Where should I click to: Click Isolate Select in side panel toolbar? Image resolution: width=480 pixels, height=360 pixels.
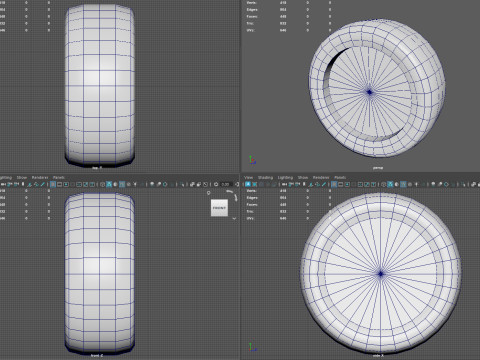(463, 184)
